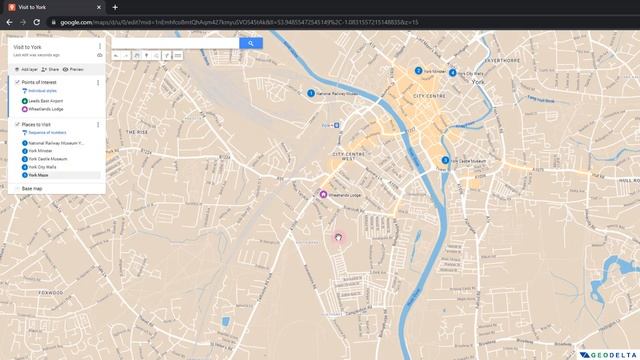Click the purple Wheatlands Lodge marker on map
Screen dimensions: 640x360
[323, 194]
